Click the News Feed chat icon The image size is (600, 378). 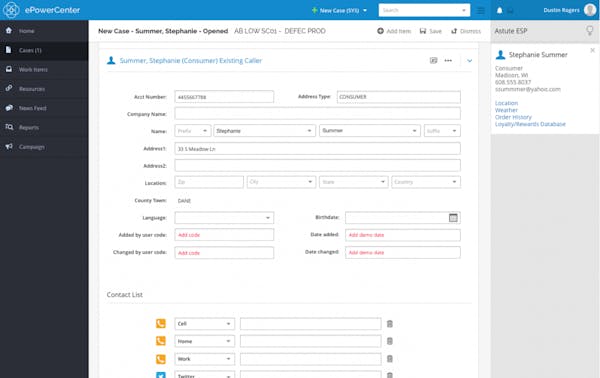[9, 108]
